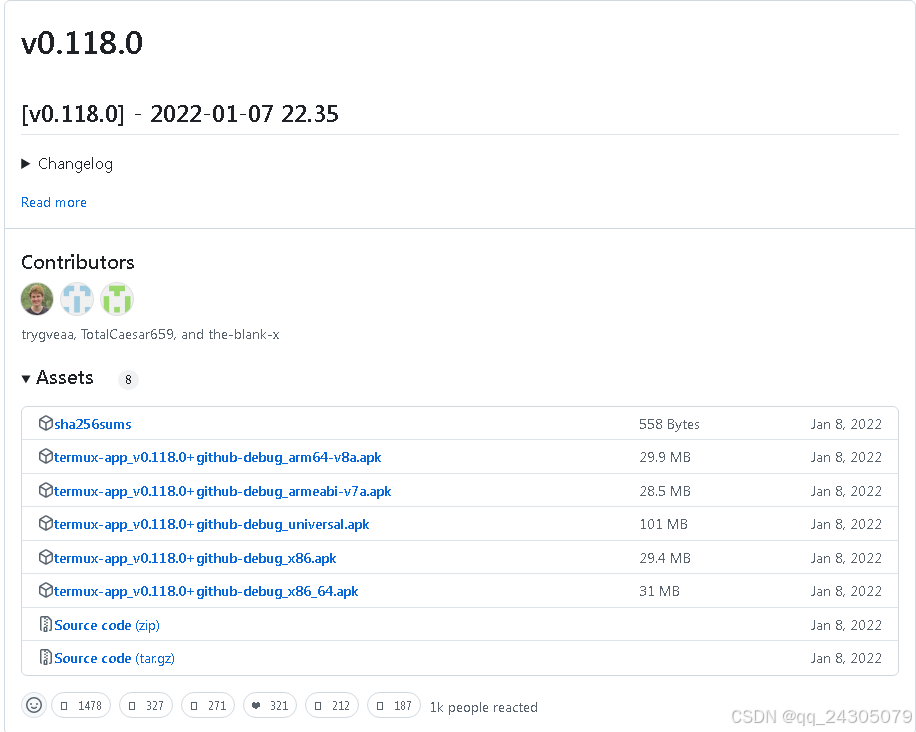Click package icon beside universal apk
This screenshot has width=916, height=732.
click(x=46, y=523)
